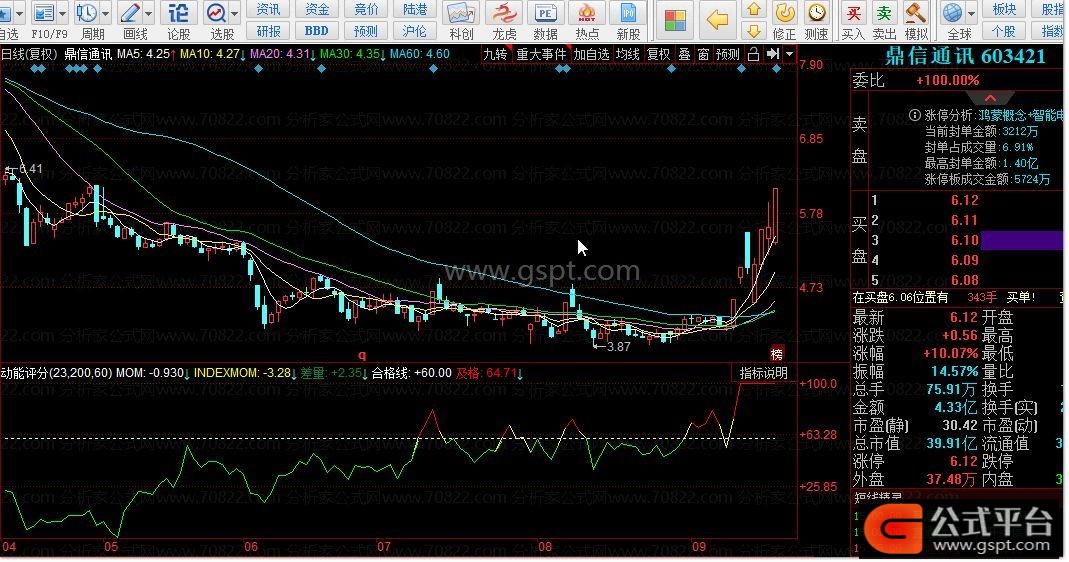
Task: Click the 周期 period clock icon
Action: tap(87, 13)
